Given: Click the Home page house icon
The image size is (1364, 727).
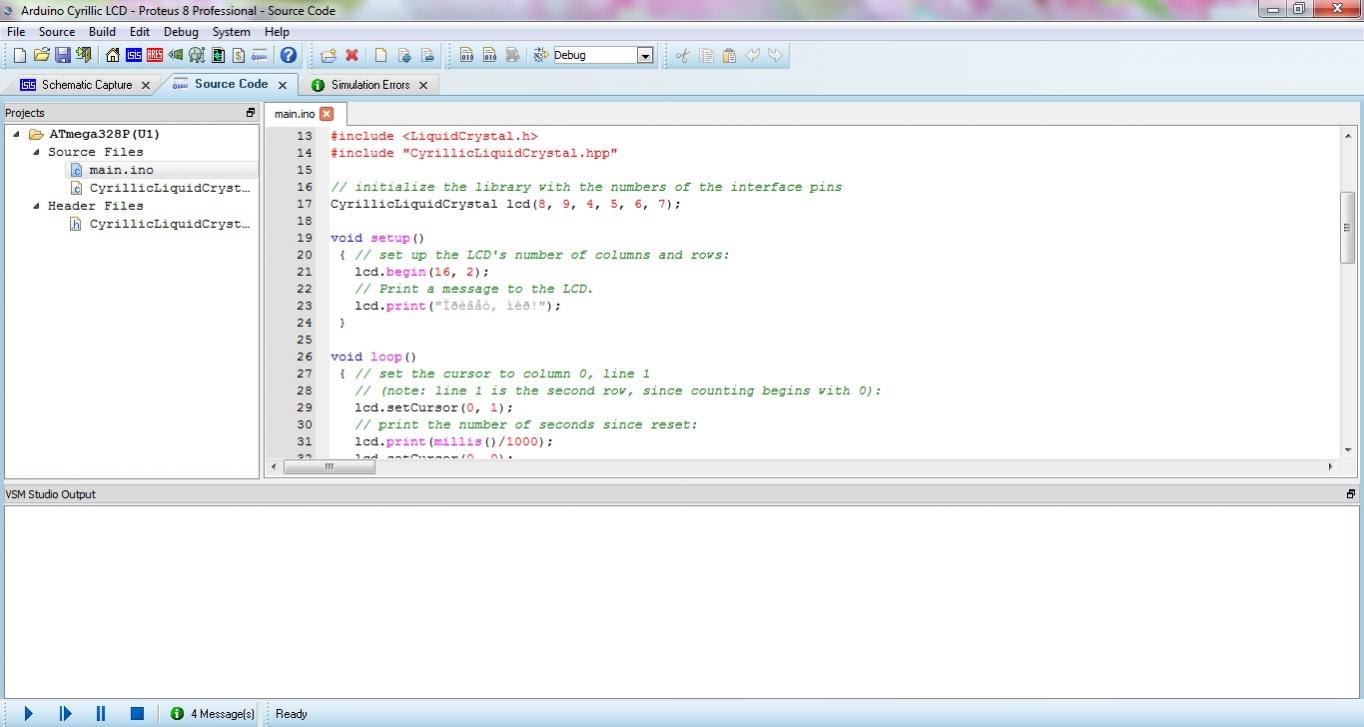Looking at the screenshot, I should click(x=112, y=55).
